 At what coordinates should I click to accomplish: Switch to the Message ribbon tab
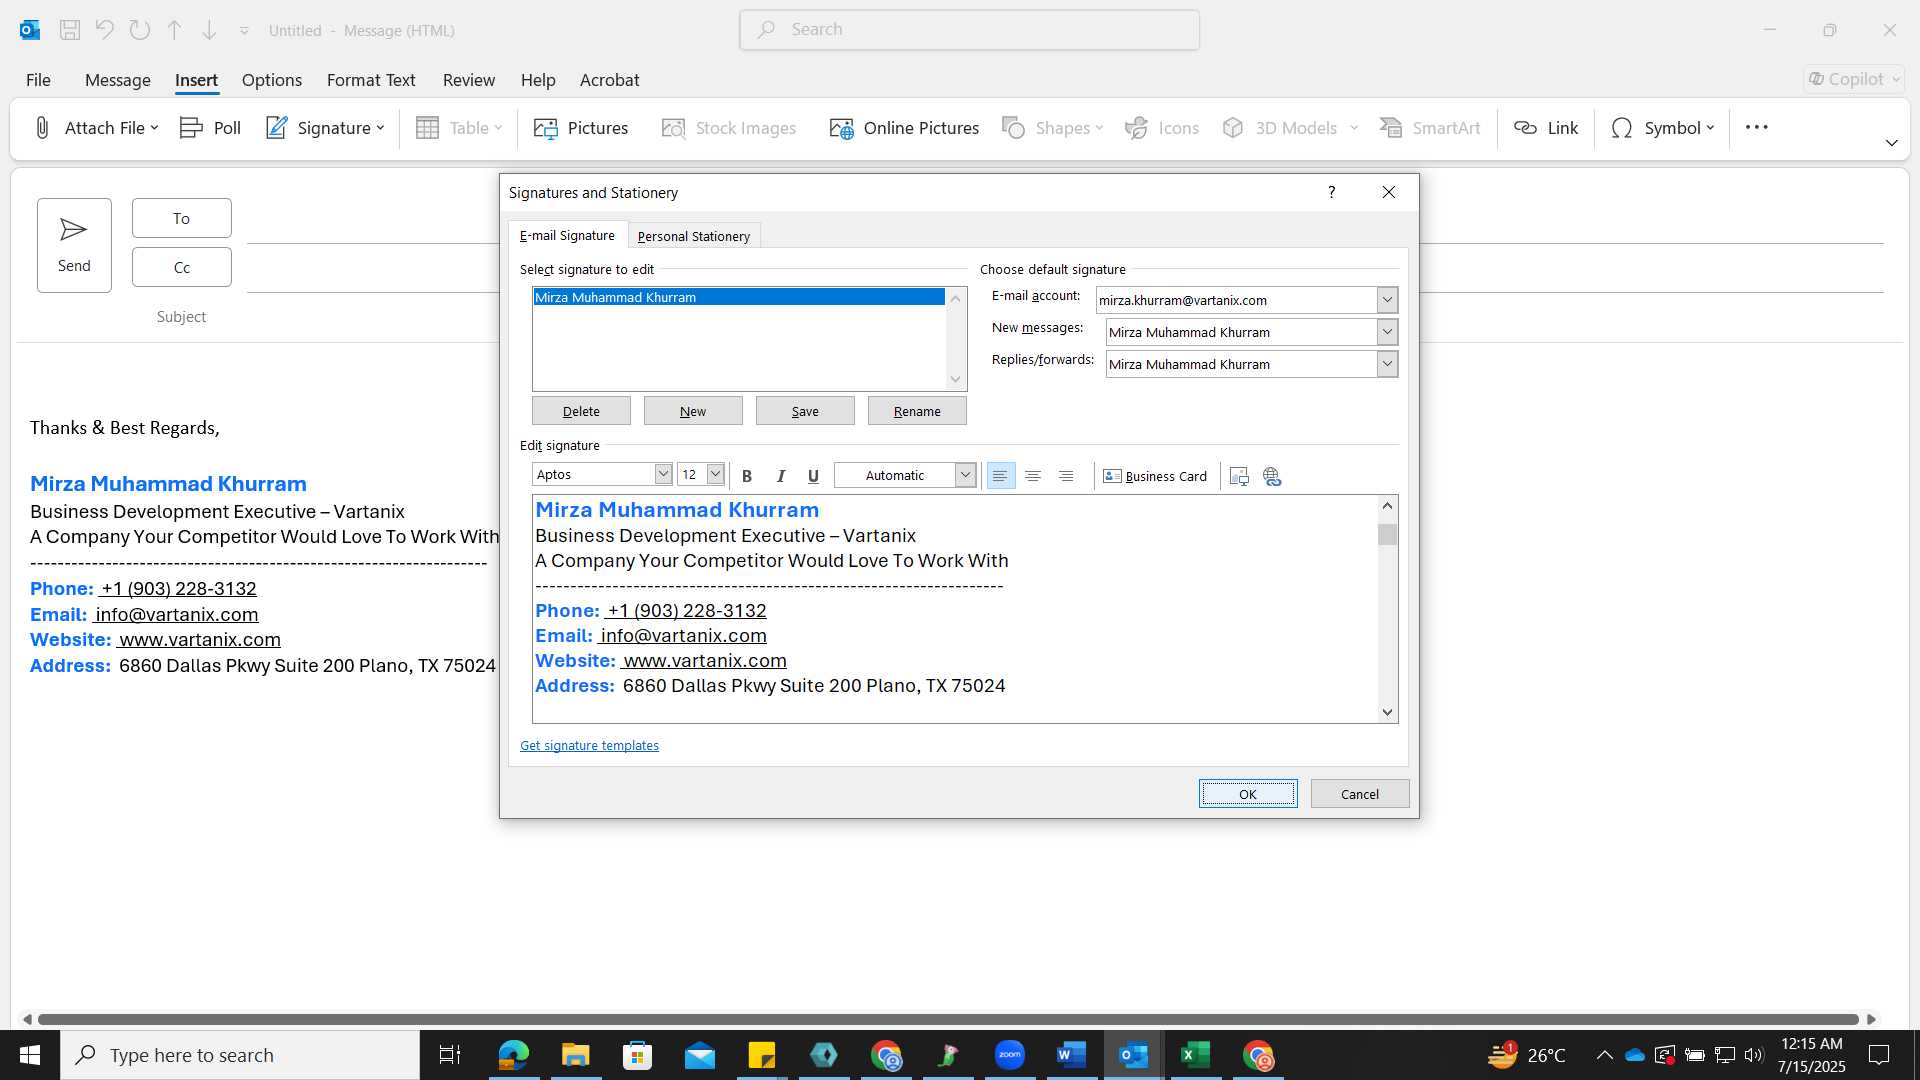point(118,80)
